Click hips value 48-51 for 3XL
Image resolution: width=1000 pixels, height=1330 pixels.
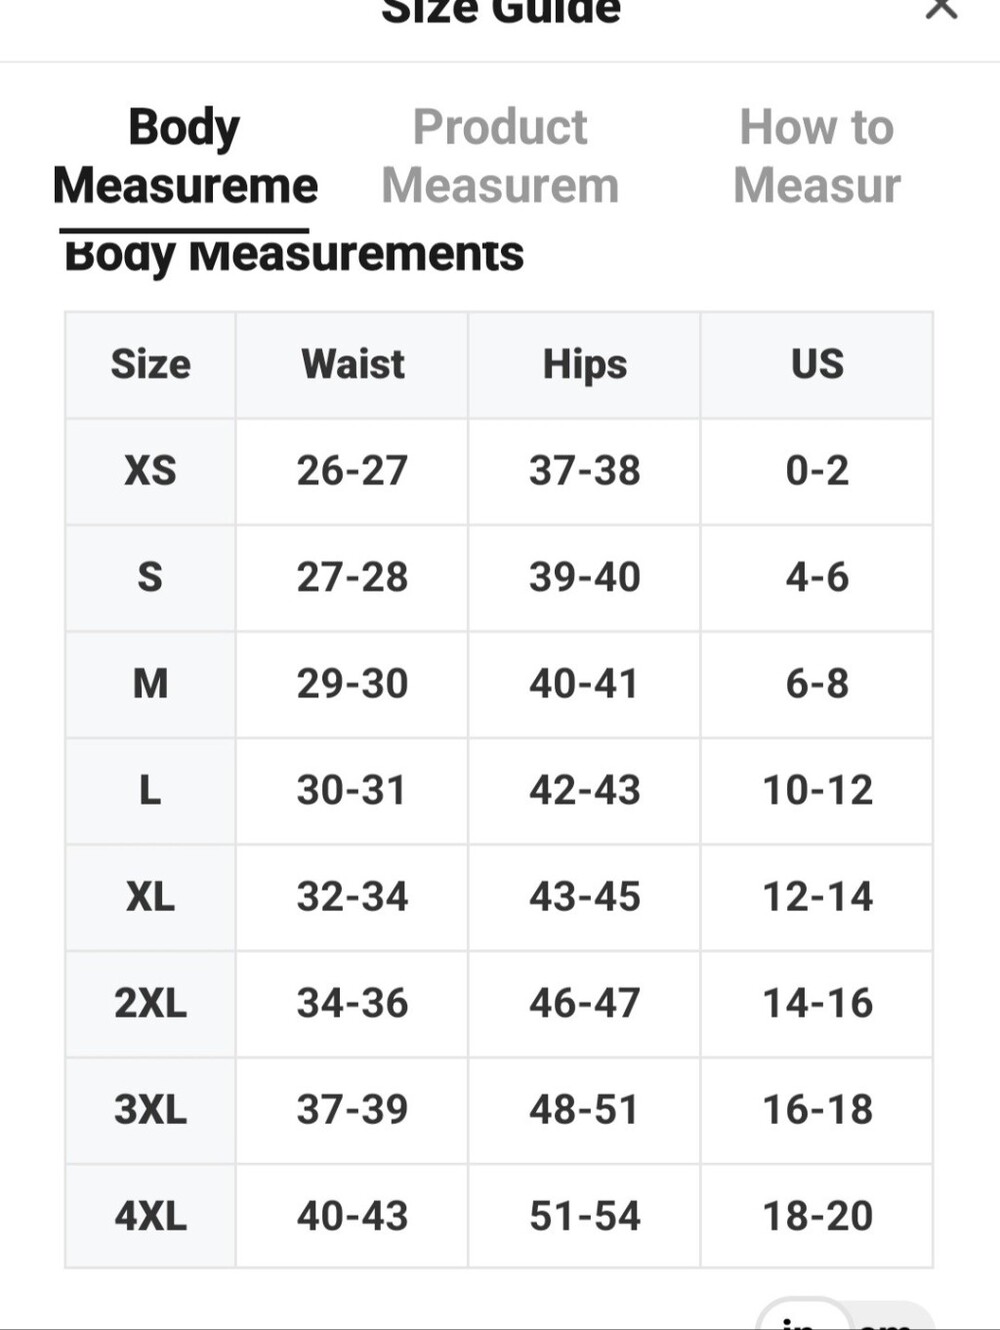(585, 1109)
